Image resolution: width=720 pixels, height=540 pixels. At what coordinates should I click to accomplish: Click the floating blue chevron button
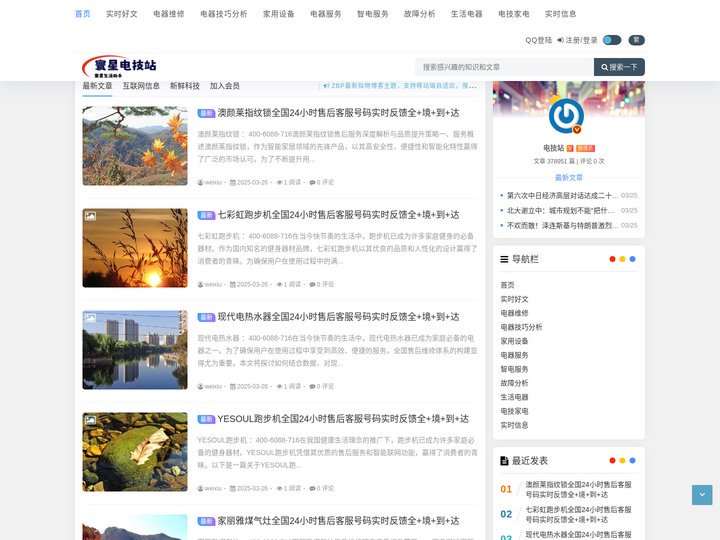click(702, 495)
